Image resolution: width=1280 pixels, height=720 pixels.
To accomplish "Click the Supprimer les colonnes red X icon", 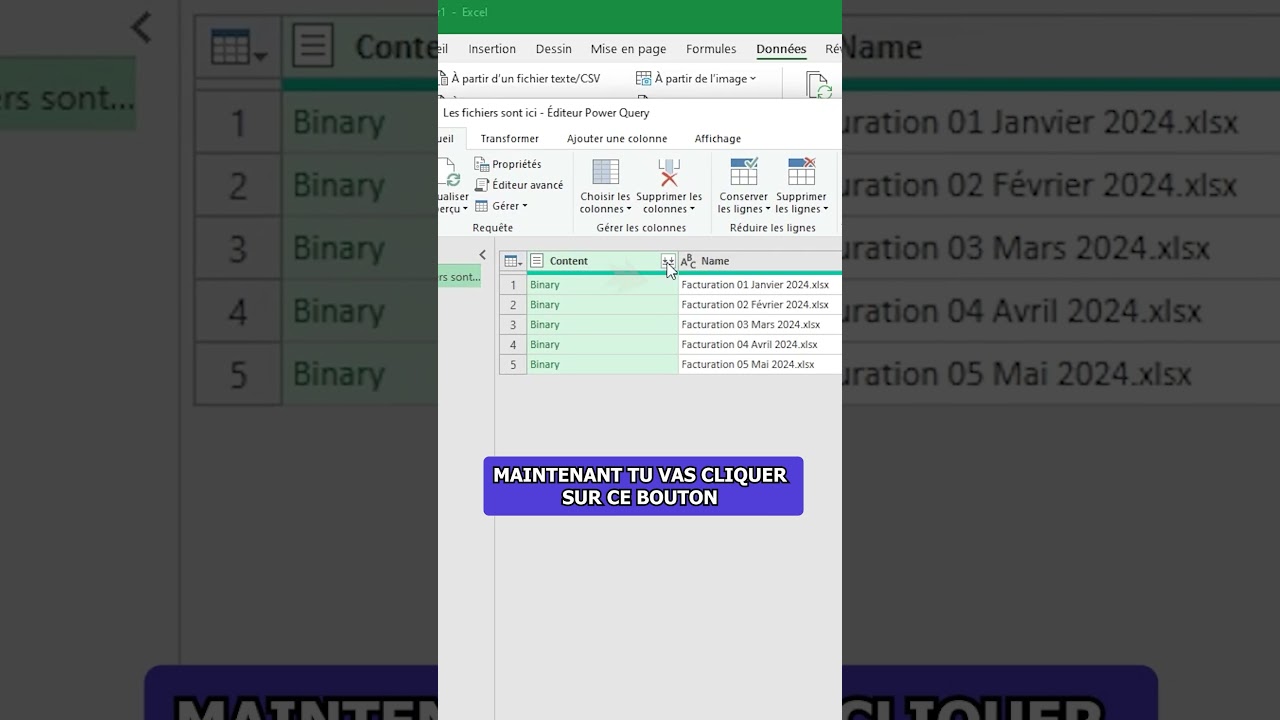I will tap(669, 172).
